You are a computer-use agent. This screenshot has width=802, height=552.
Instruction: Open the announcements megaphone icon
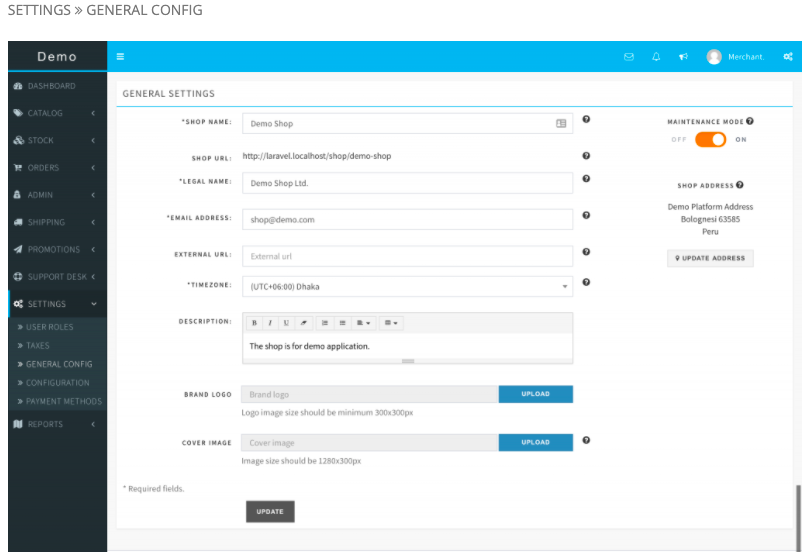pos(683,57)
